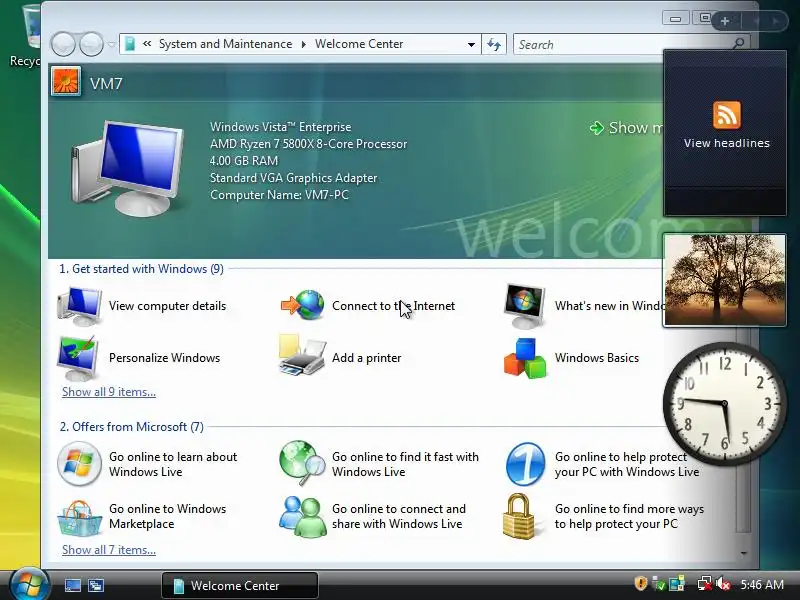The image size is (800, 600).
Task: Click Show all 7 items link
Action: click(109, 550)
